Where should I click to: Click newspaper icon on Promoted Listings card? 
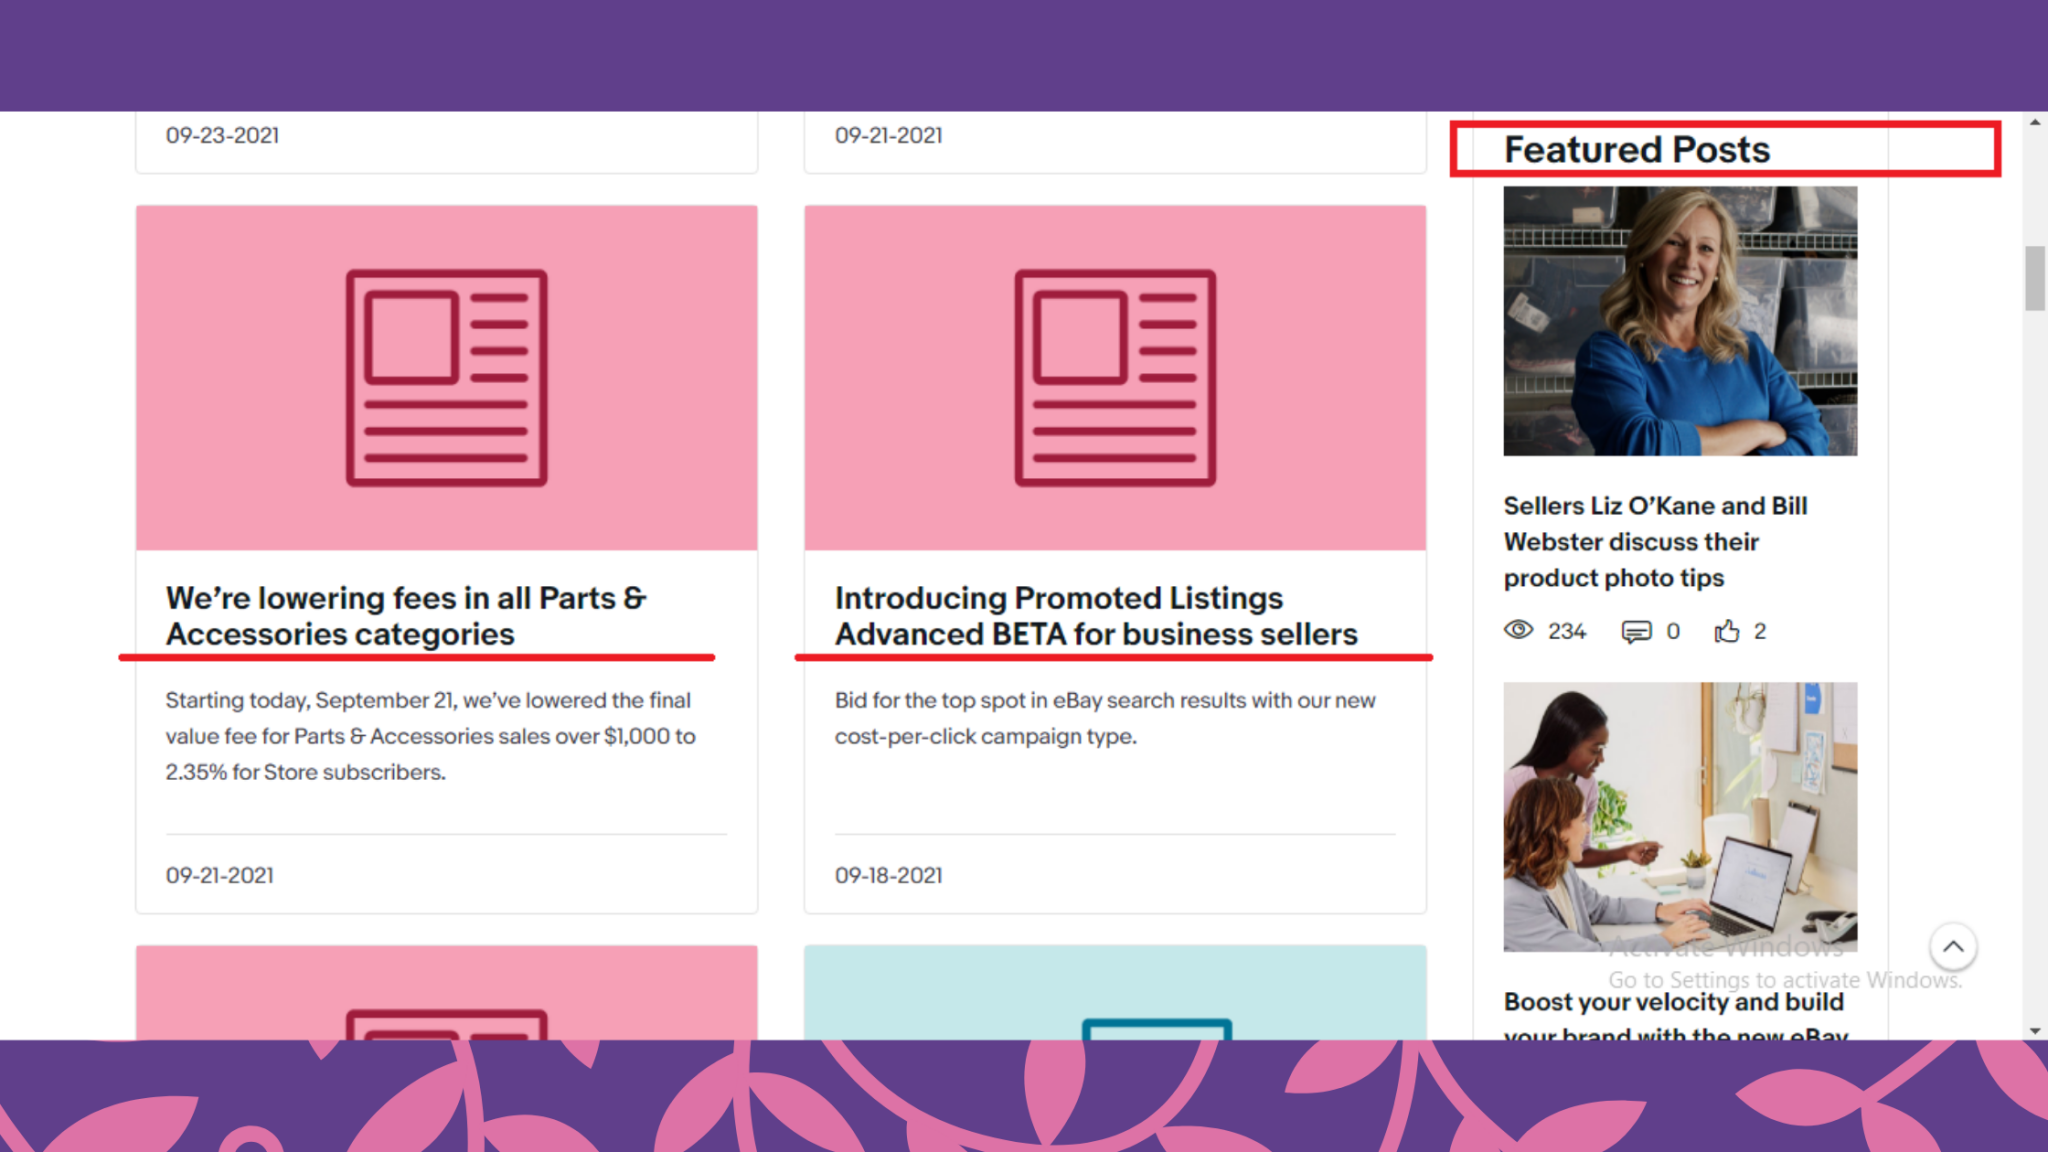(1115, 378)
